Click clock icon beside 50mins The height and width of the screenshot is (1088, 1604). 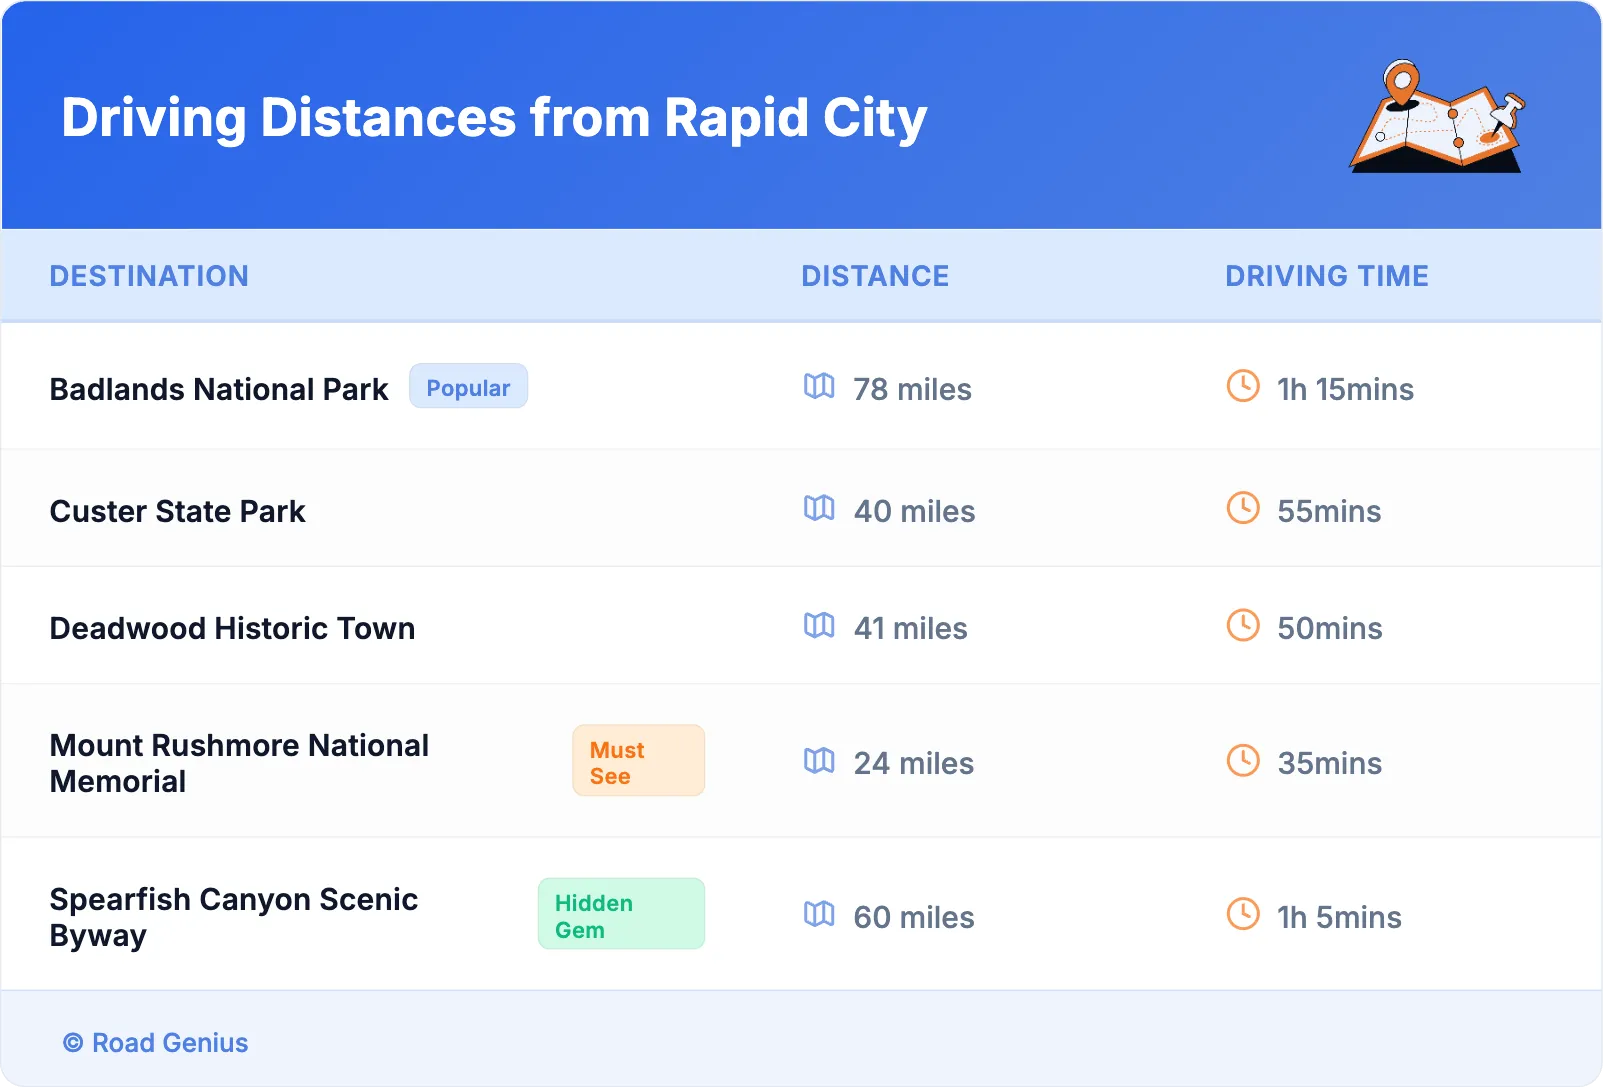1243,625
